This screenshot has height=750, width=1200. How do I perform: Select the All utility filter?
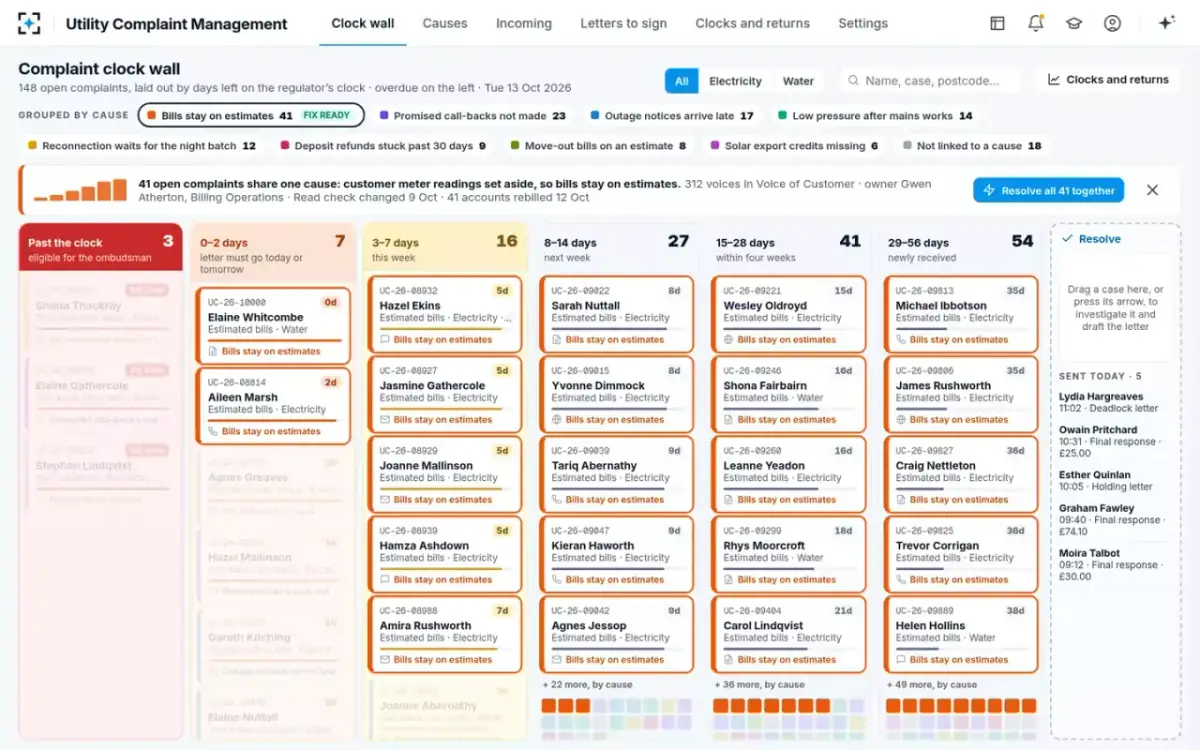click(681, 81)
